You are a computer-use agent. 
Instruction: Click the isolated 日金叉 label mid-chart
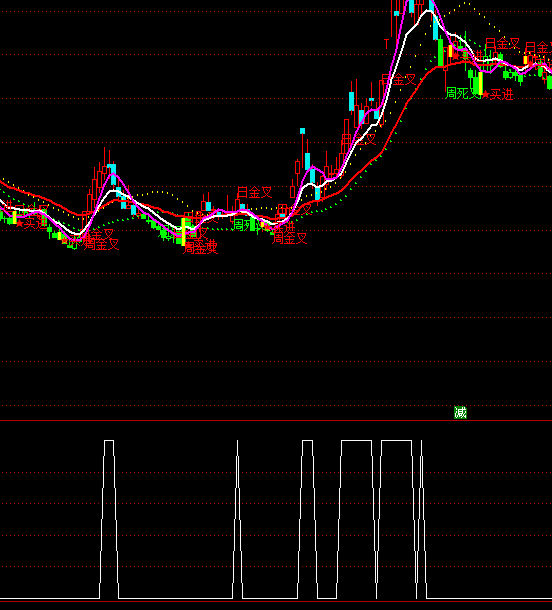[254, 192]
